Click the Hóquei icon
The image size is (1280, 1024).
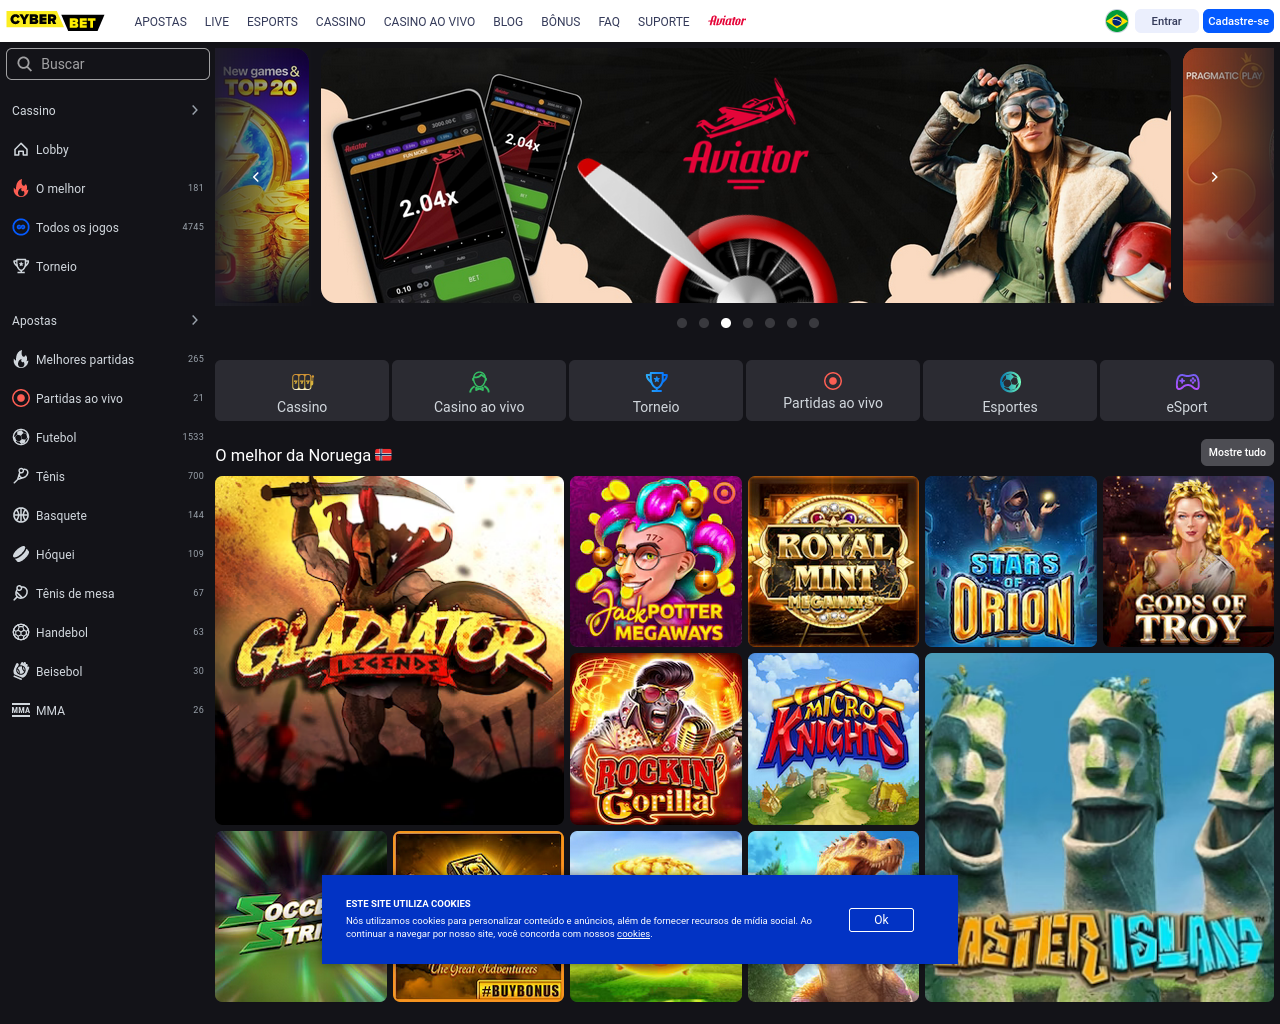tap(21, 555)
